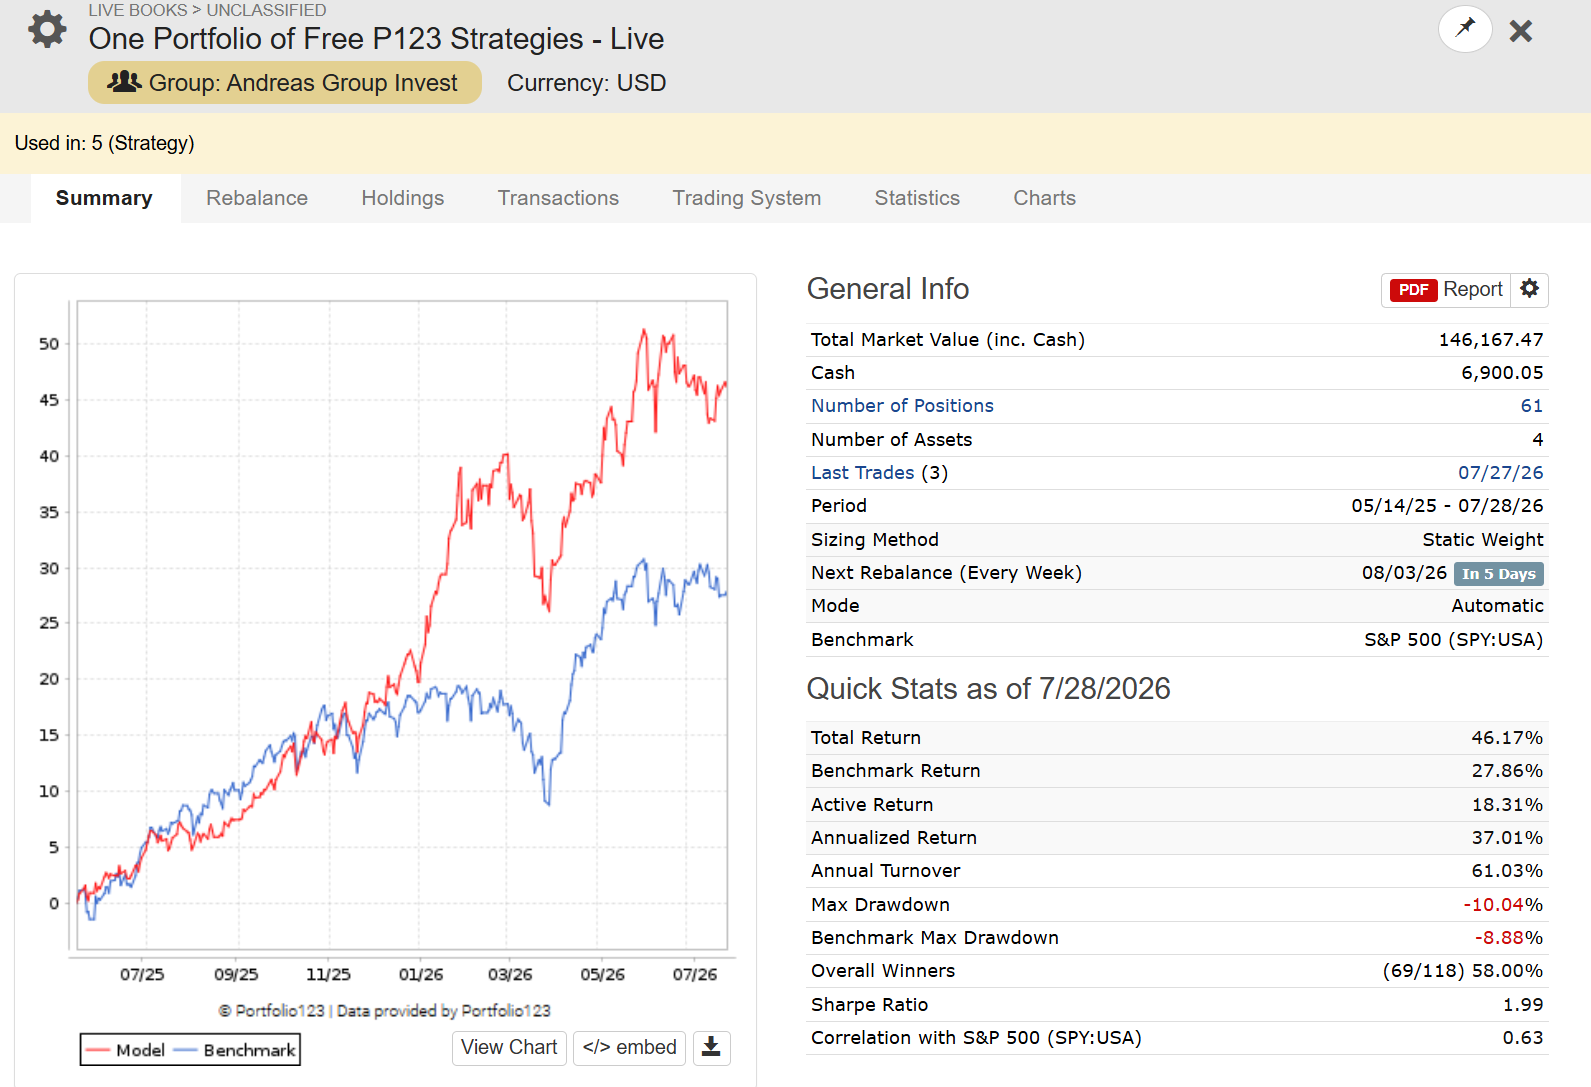Open report settings gear icon
The image size is (1591, 1087).
pyautogui.click(x=1529, y=290)
